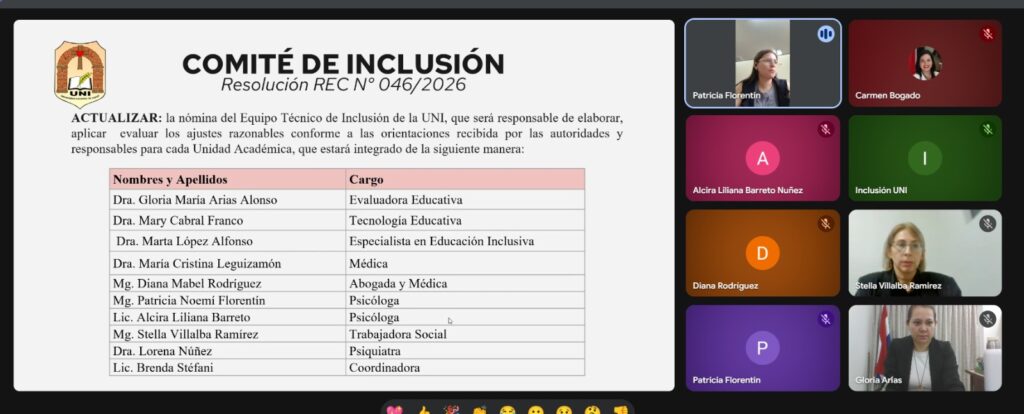1024x414 pixels.
Task: Select Stella Villalba Ramírez video tile
Action: (924, 253)
